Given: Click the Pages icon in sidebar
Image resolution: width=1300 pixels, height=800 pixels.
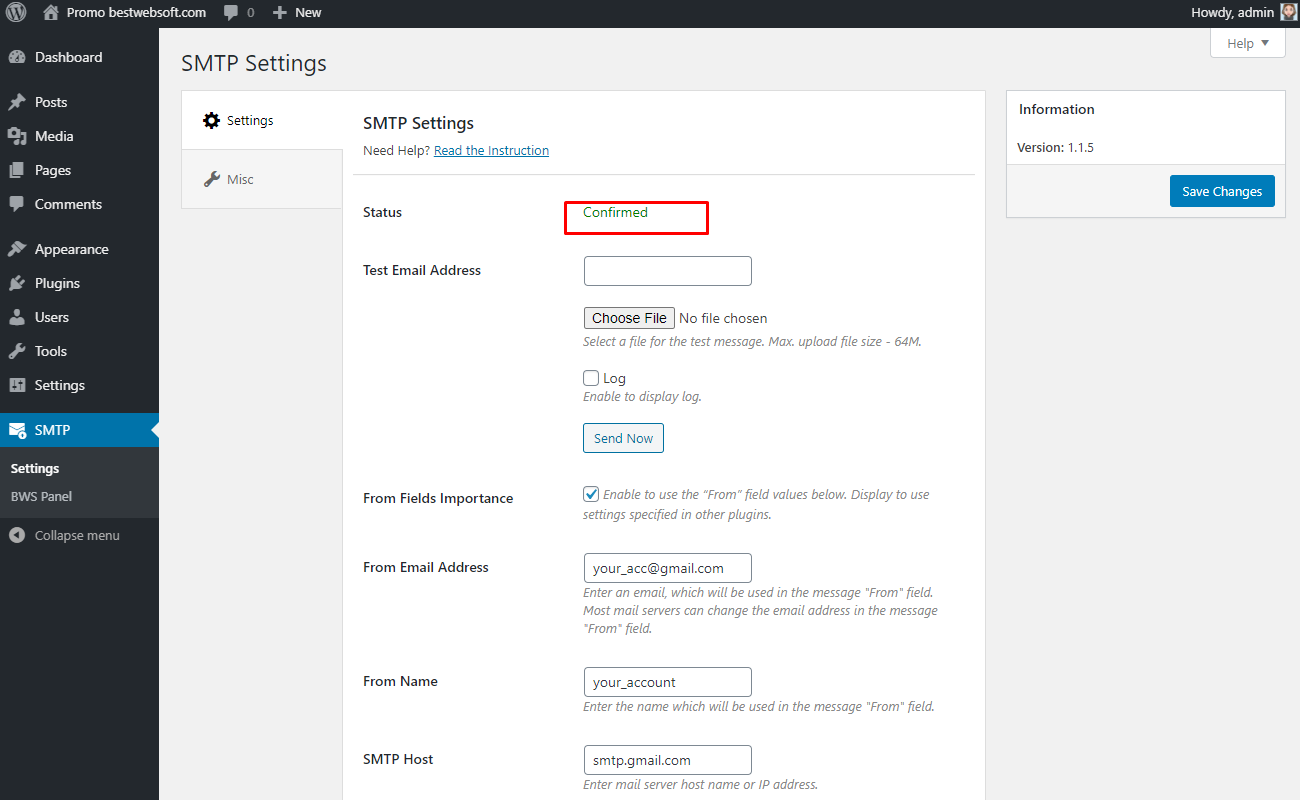Looking at the screenshot, I should 17,170.
